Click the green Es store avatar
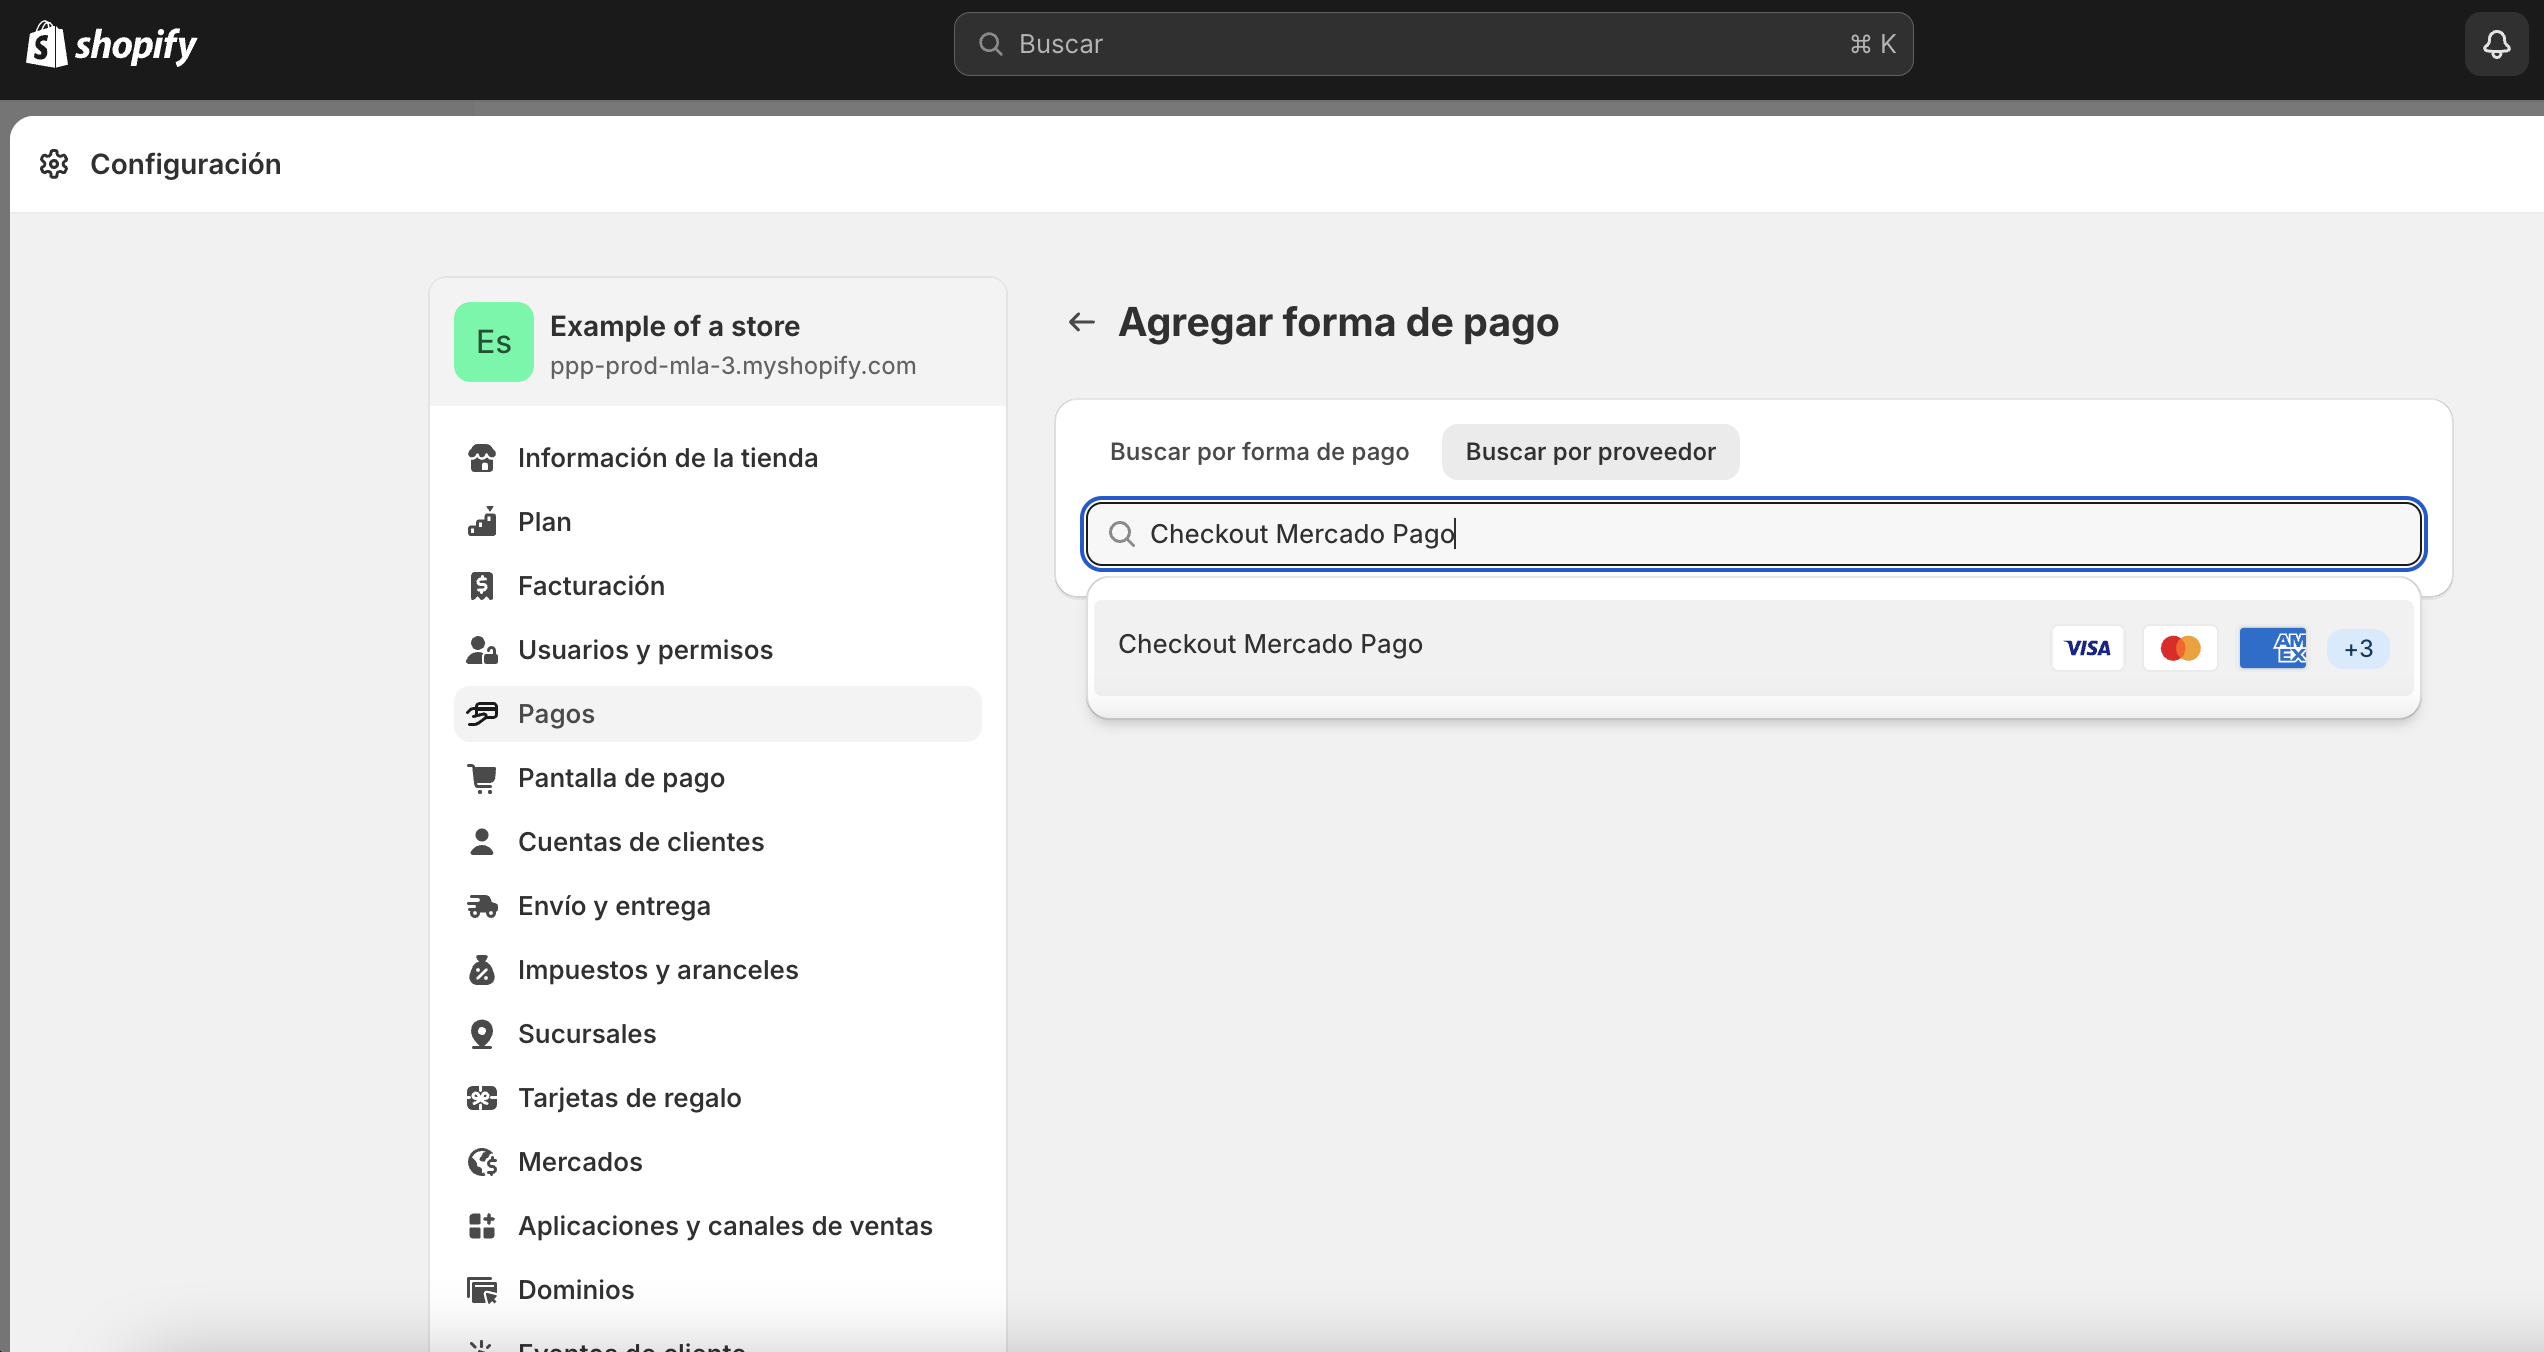Image resolution: width=2544 pixels, height=1352 pixels. click(x=494, y=342)
